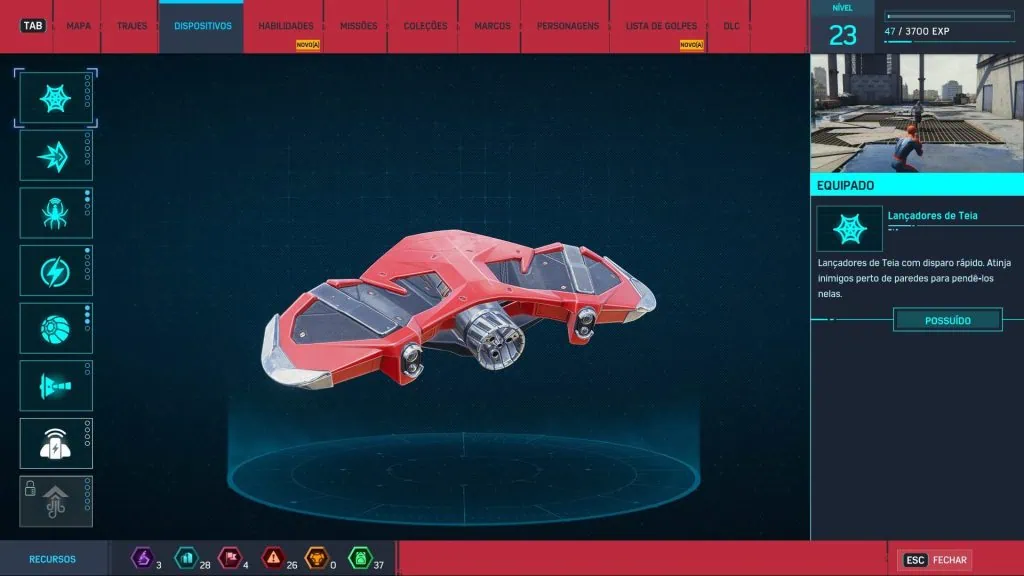Click the EXP progress bar

(949, 16)
